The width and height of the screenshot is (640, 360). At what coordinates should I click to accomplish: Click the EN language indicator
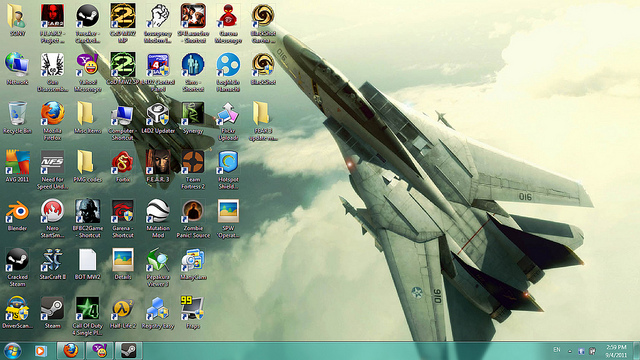[557, 350]
